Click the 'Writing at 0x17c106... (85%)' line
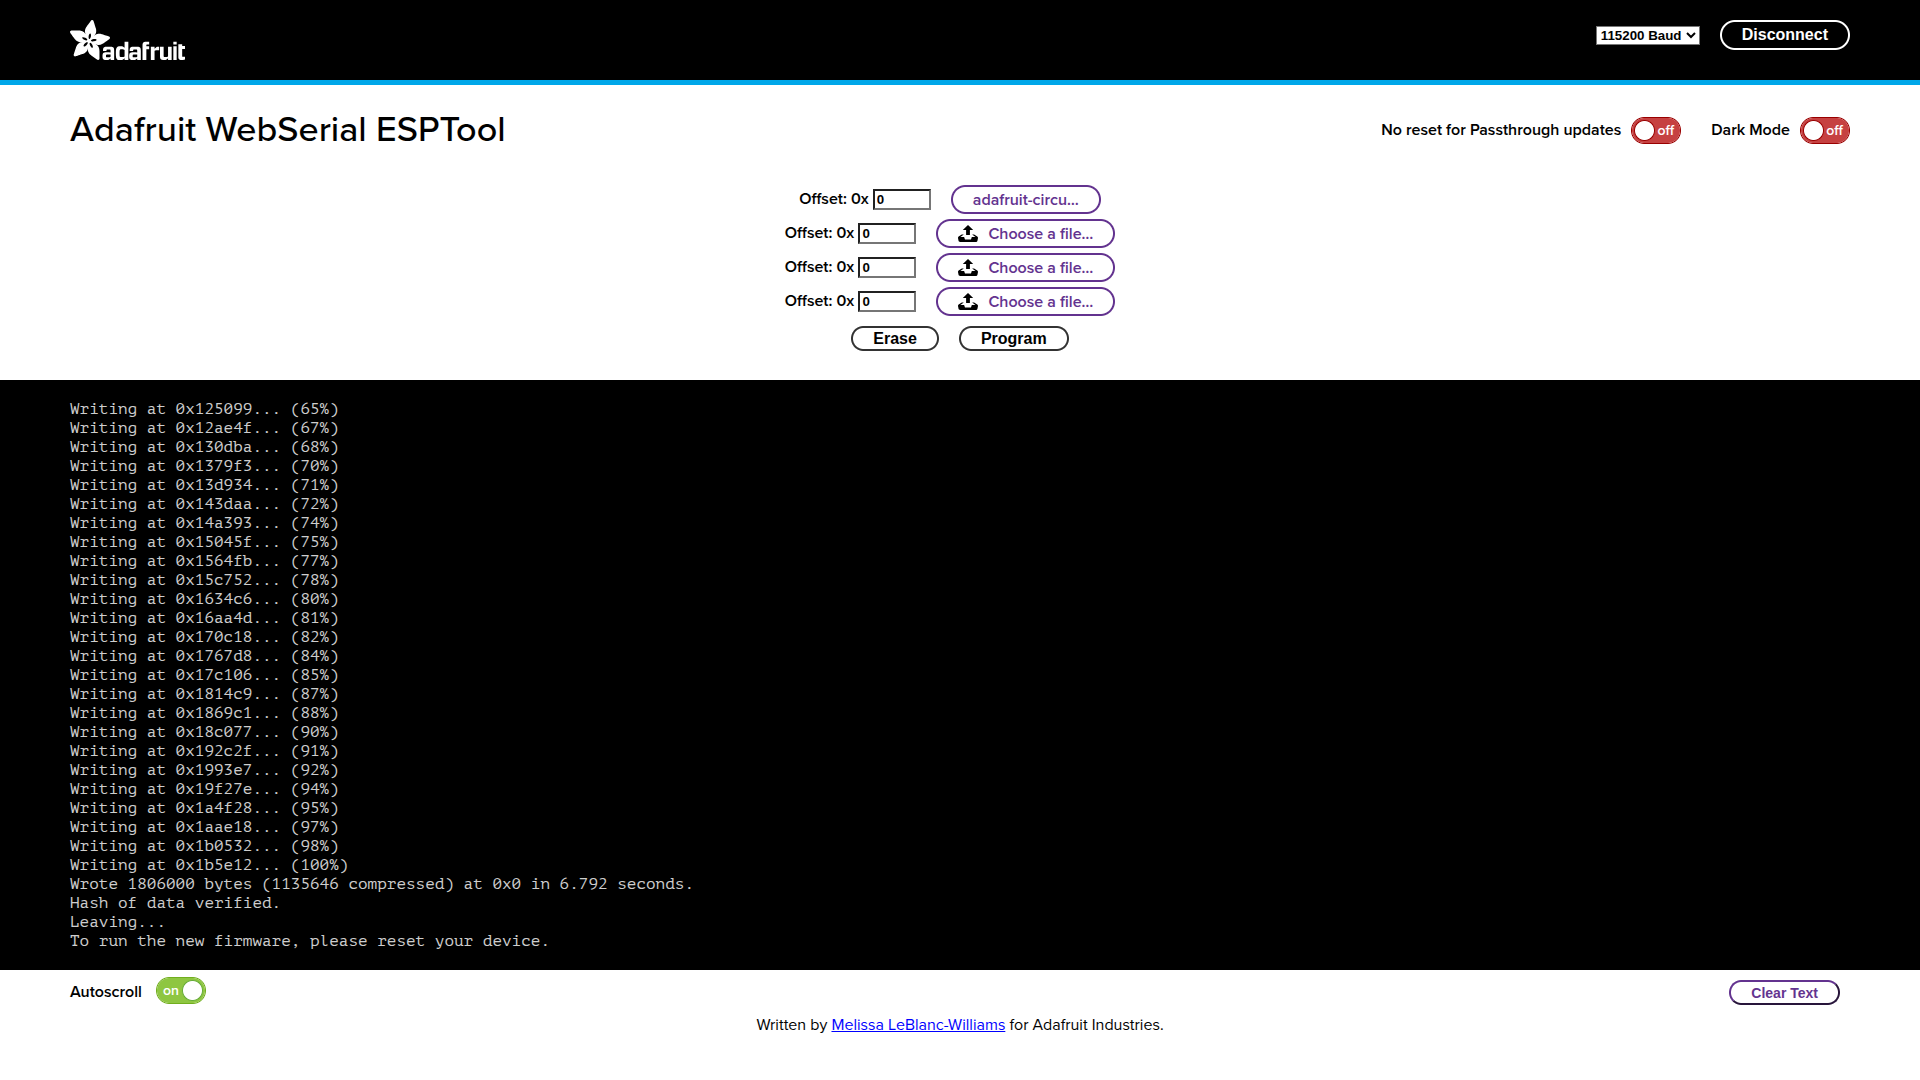This screenshot has height=1080, width=1920. pyautogui.click(x=204, y=675)
